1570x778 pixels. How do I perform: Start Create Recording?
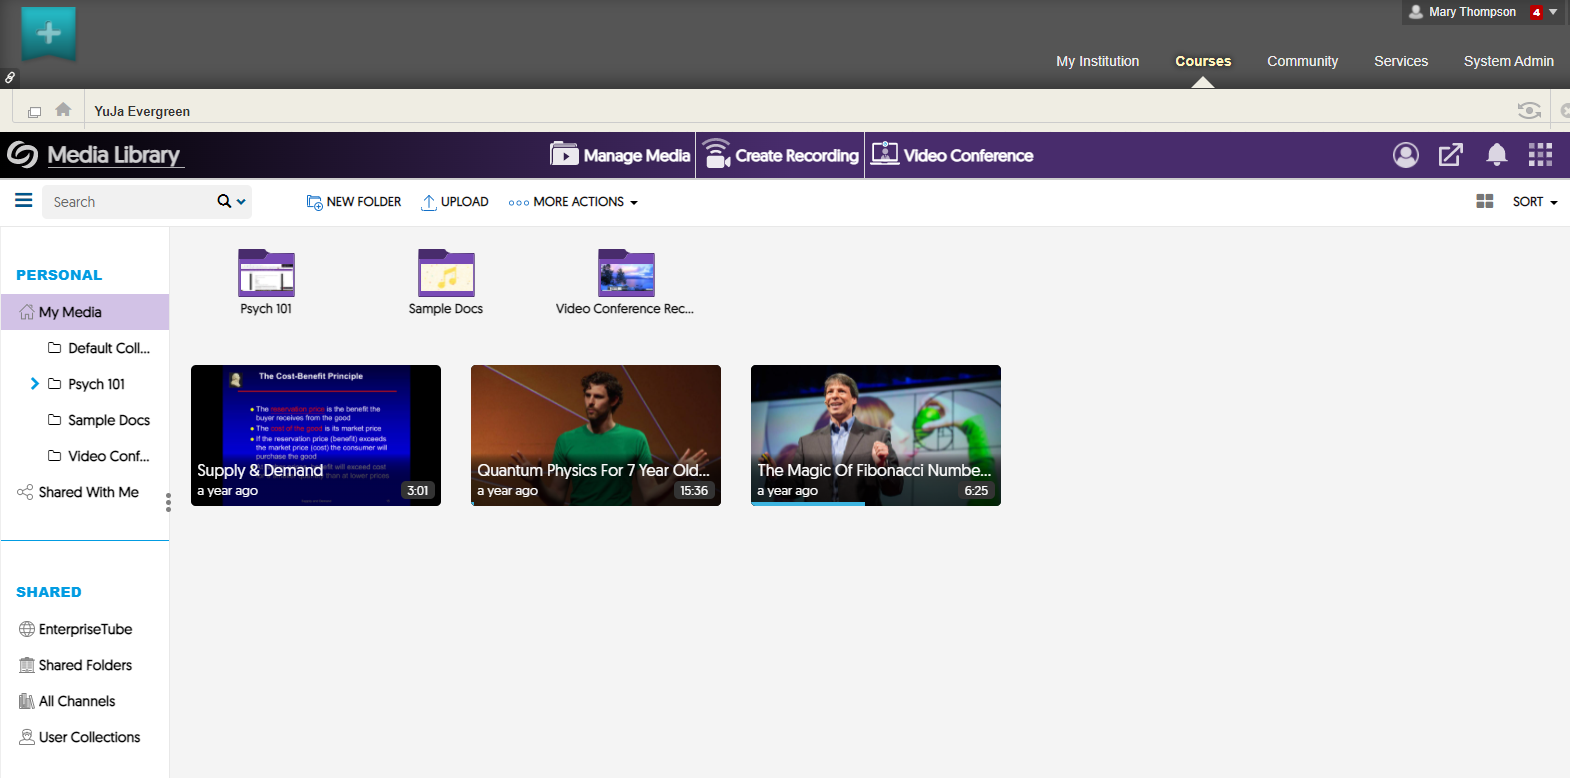coord(780,155)
